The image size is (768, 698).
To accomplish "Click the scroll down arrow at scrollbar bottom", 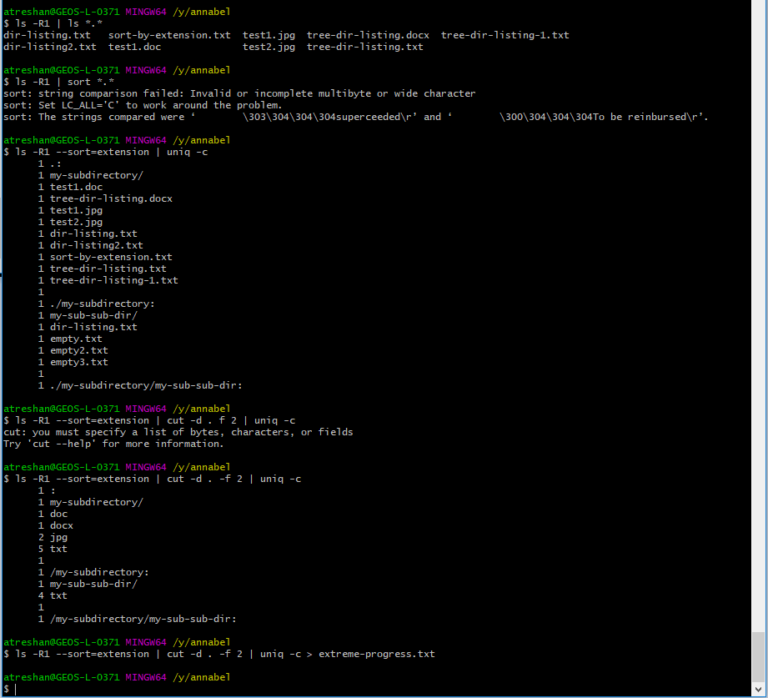I will click(x=759, y=689).
